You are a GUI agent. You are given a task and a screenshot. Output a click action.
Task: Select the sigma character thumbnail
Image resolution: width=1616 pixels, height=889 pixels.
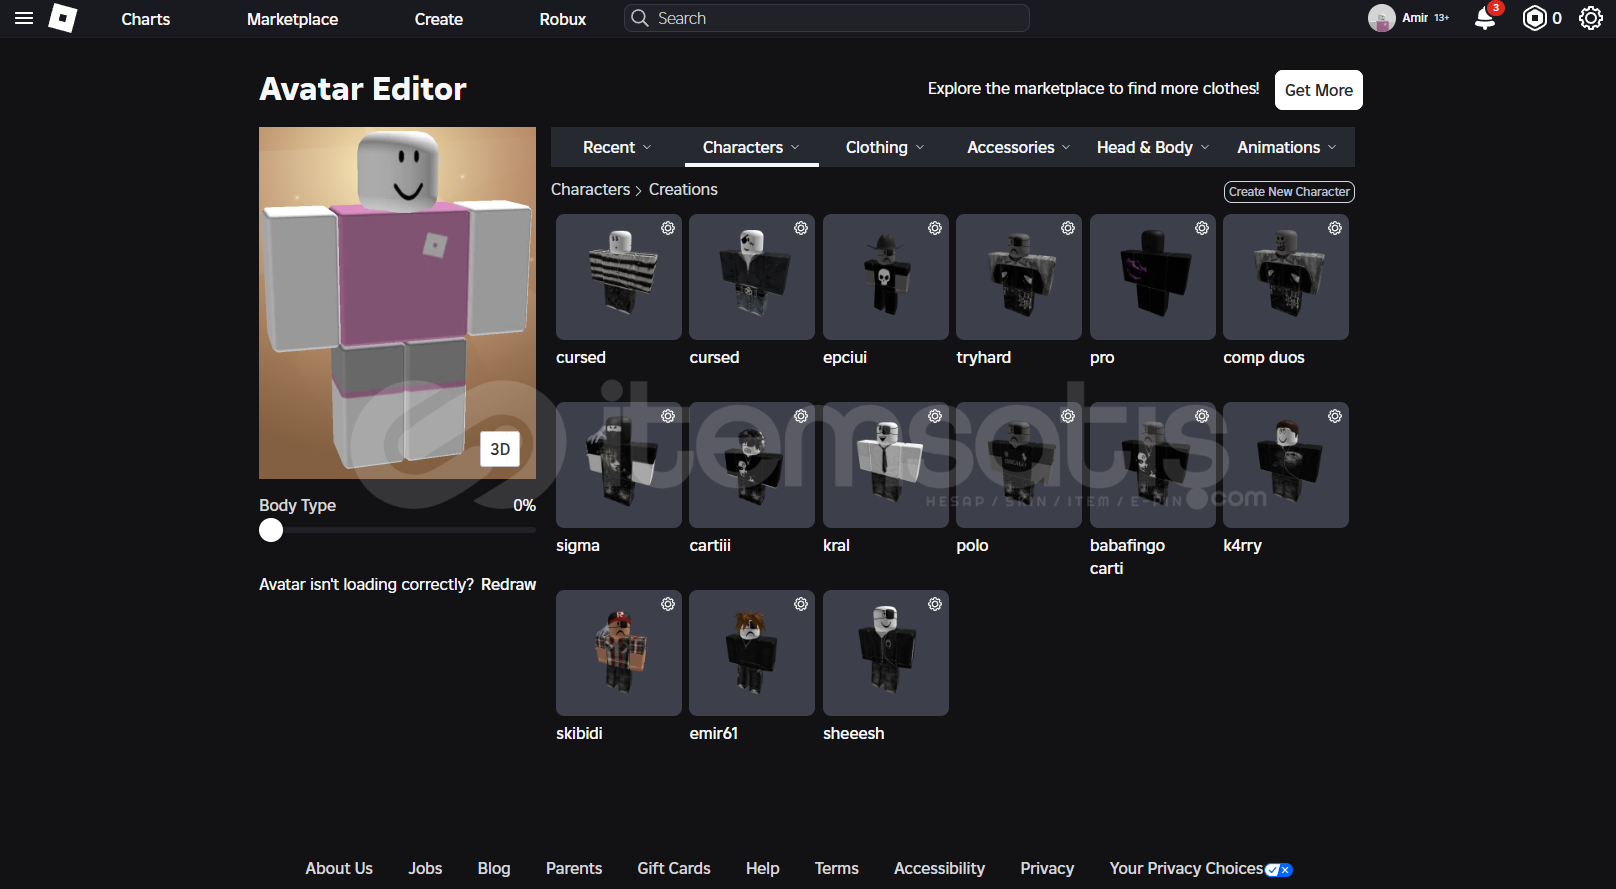619,465
